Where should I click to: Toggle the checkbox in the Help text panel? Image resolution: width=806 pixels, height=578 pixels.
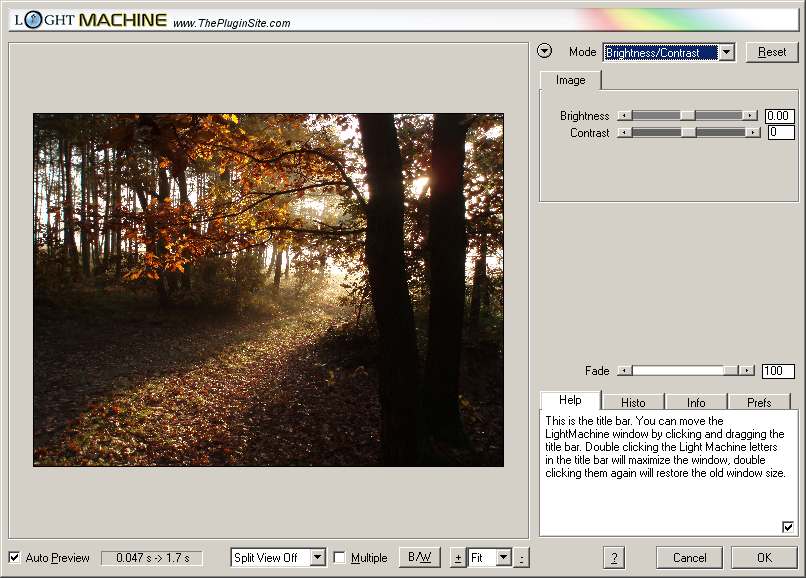point(787,527)
